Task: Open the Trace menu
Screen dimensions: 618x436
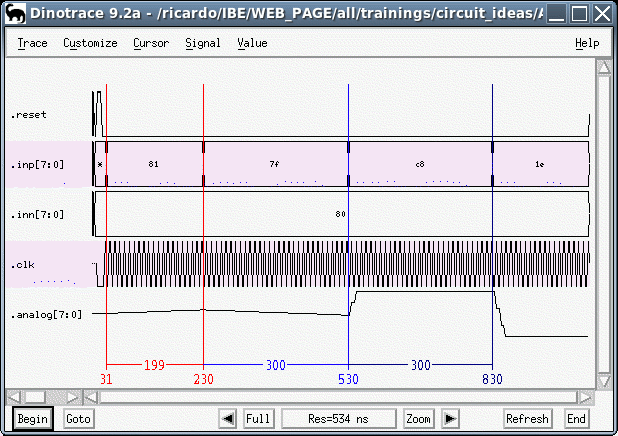Action: click(x=32, y=43)
